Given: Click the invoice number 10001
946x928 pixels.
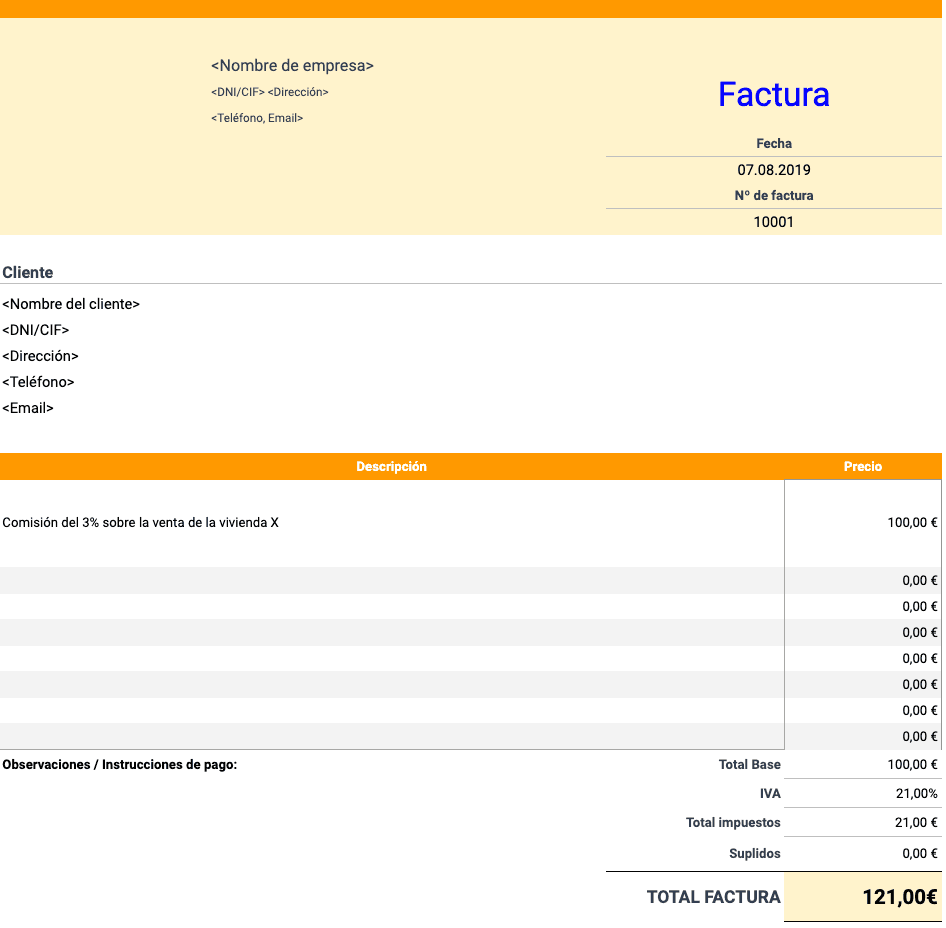Looking at the screenshot, I should pyautogui.click(x=773, y=222).
